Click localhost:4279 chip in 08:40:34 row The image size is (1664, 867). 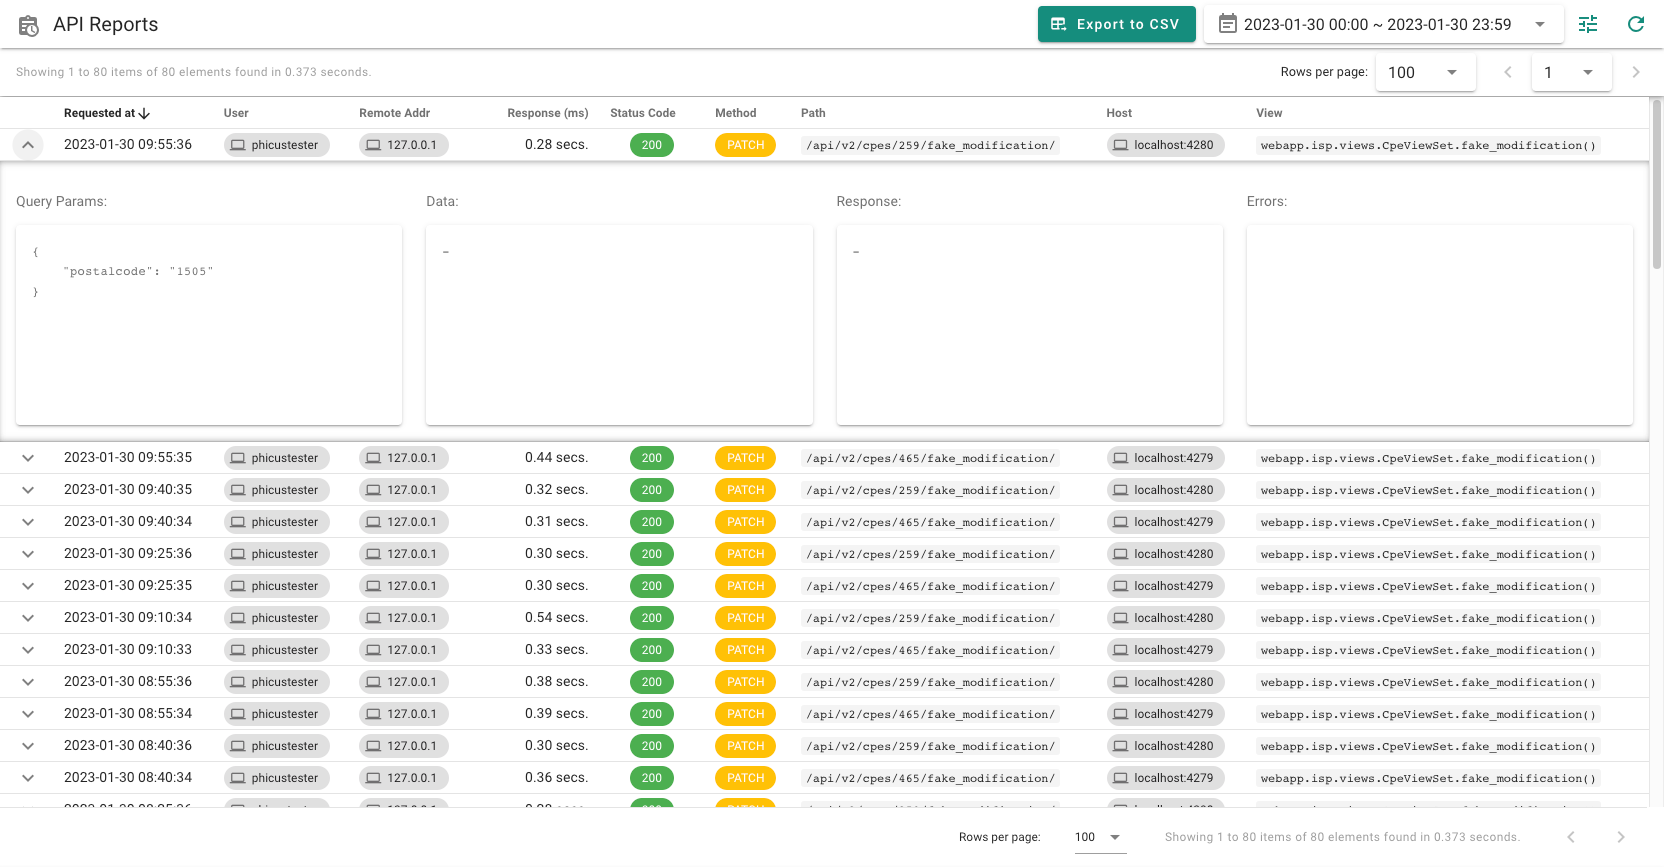click(1165, 778)
